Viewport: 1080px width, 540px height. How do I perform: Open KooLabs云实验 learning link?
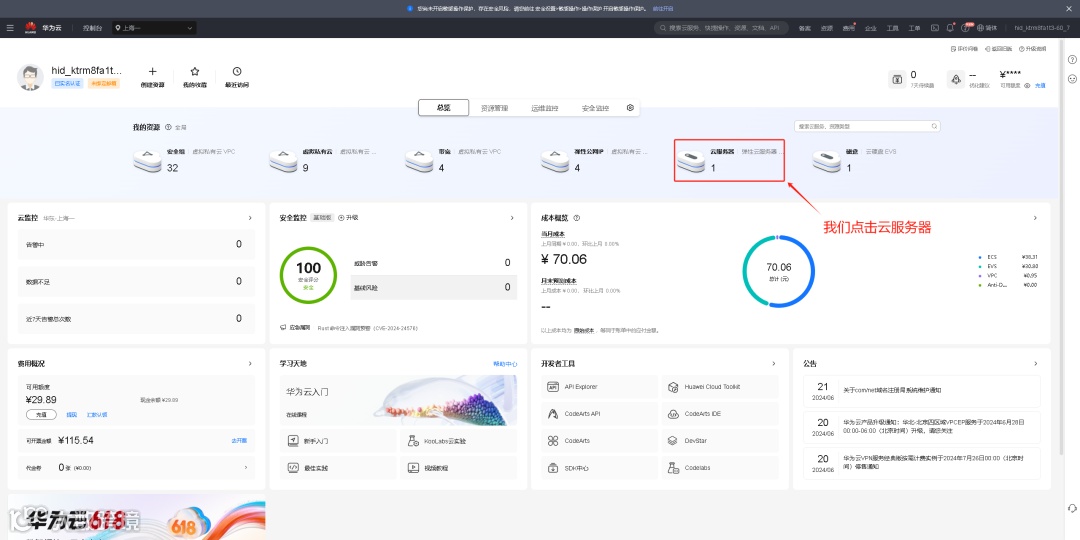pos(458,441)
